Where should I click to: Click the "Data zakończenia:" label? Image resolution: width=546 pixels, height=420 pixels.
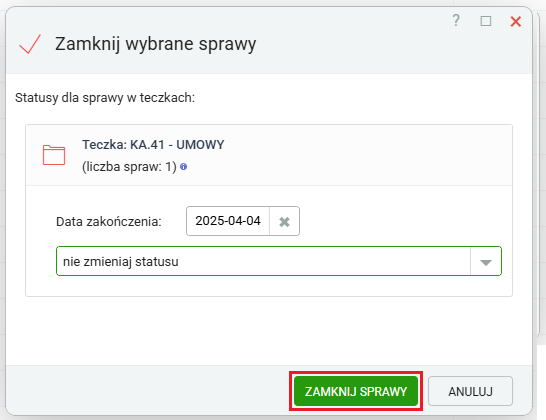tap(109, 221)
